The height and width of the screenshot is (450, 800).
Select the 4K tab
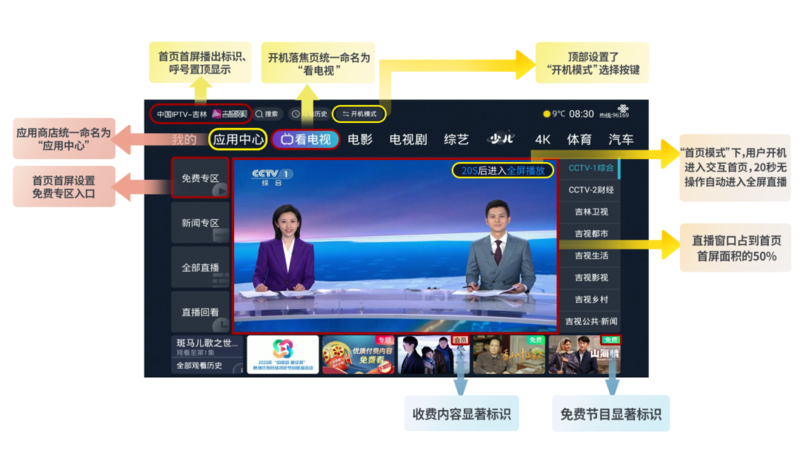(x=543, y=140)
